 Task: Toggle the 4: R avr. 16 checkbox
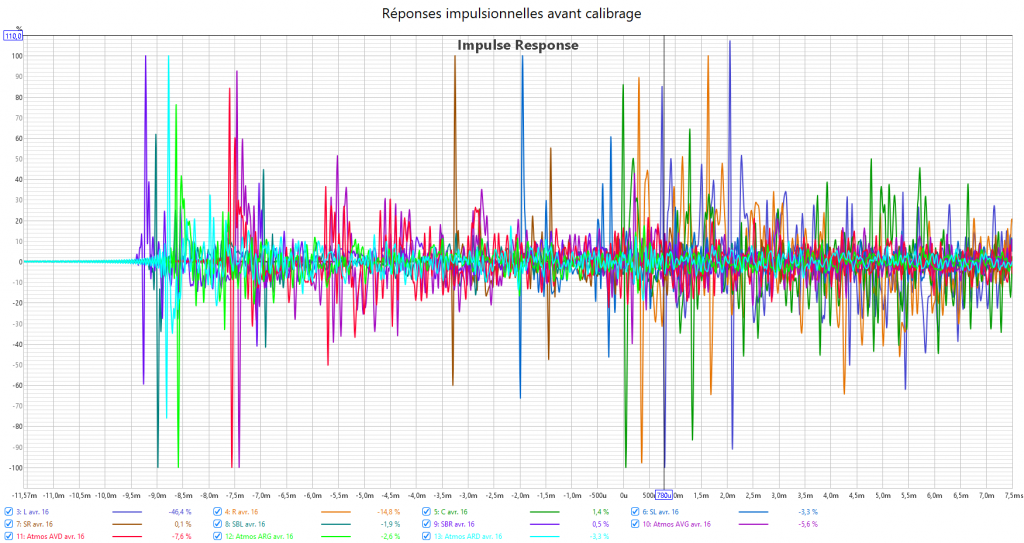[x=218, y=511]
